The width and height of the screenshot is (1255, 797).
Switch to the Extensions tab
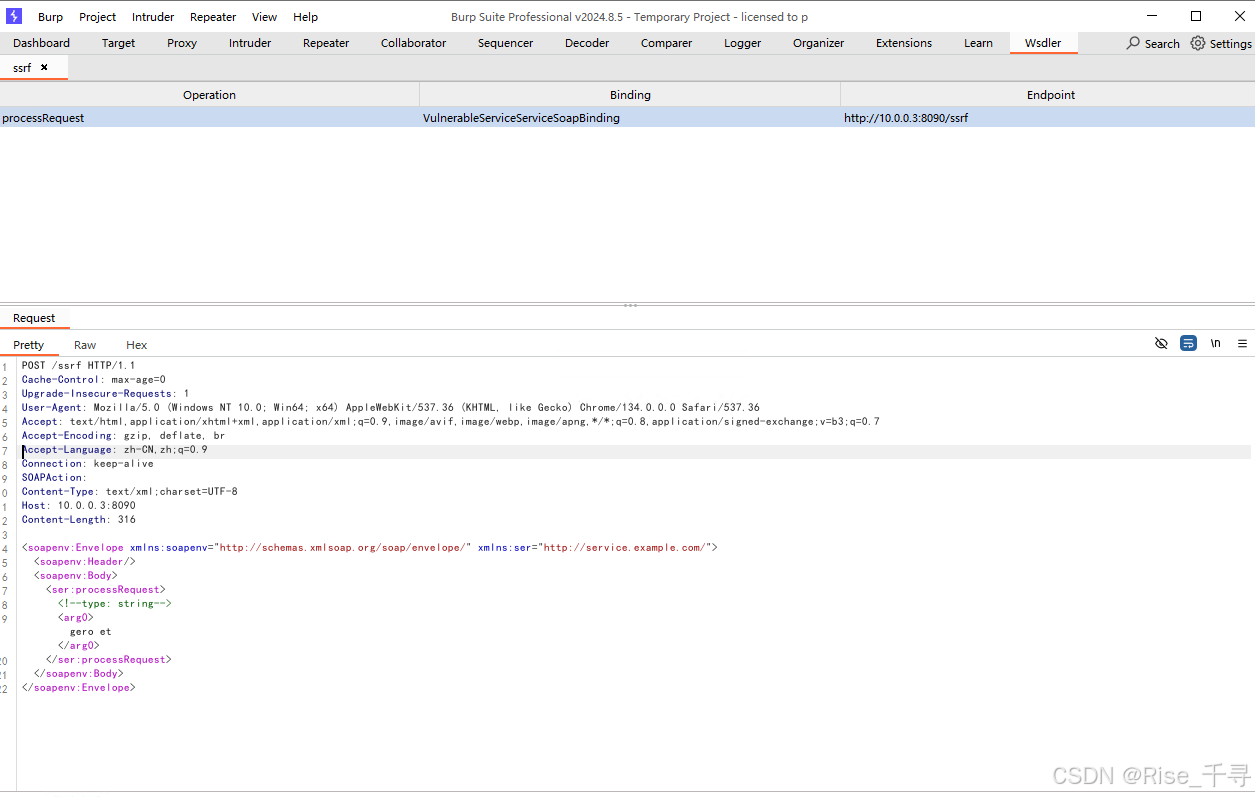(904, 43)
